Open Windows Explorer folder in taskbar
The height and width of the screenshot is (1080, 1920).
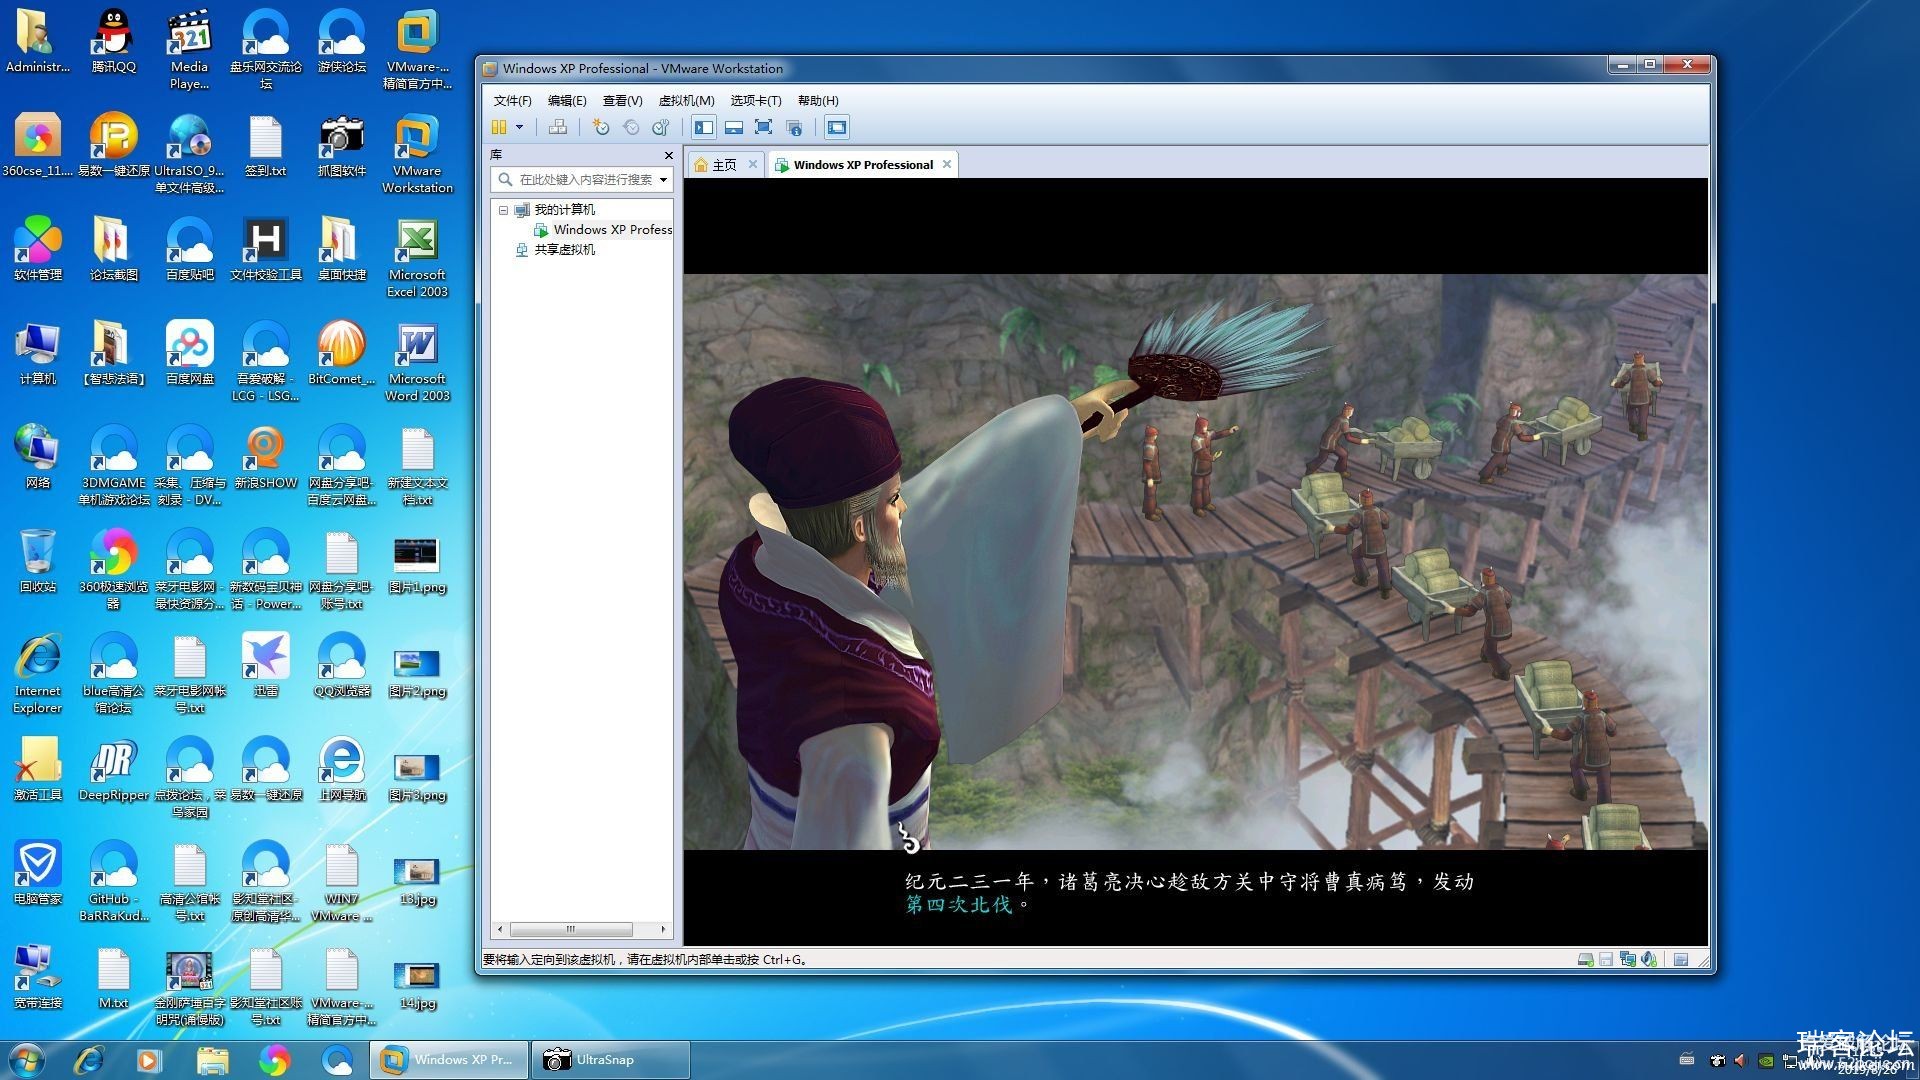tap(212, 1060)
